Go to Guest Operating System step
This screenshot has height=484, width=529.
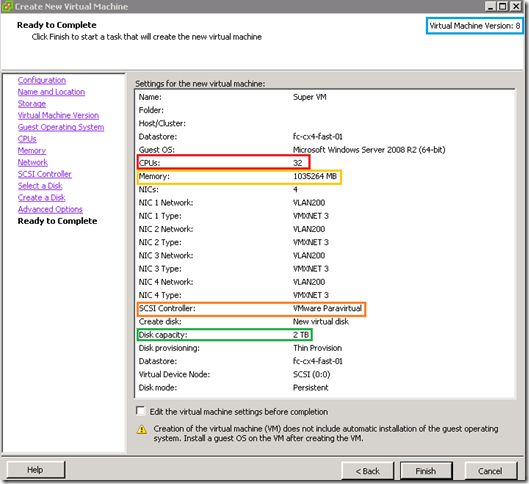(61, 127)
